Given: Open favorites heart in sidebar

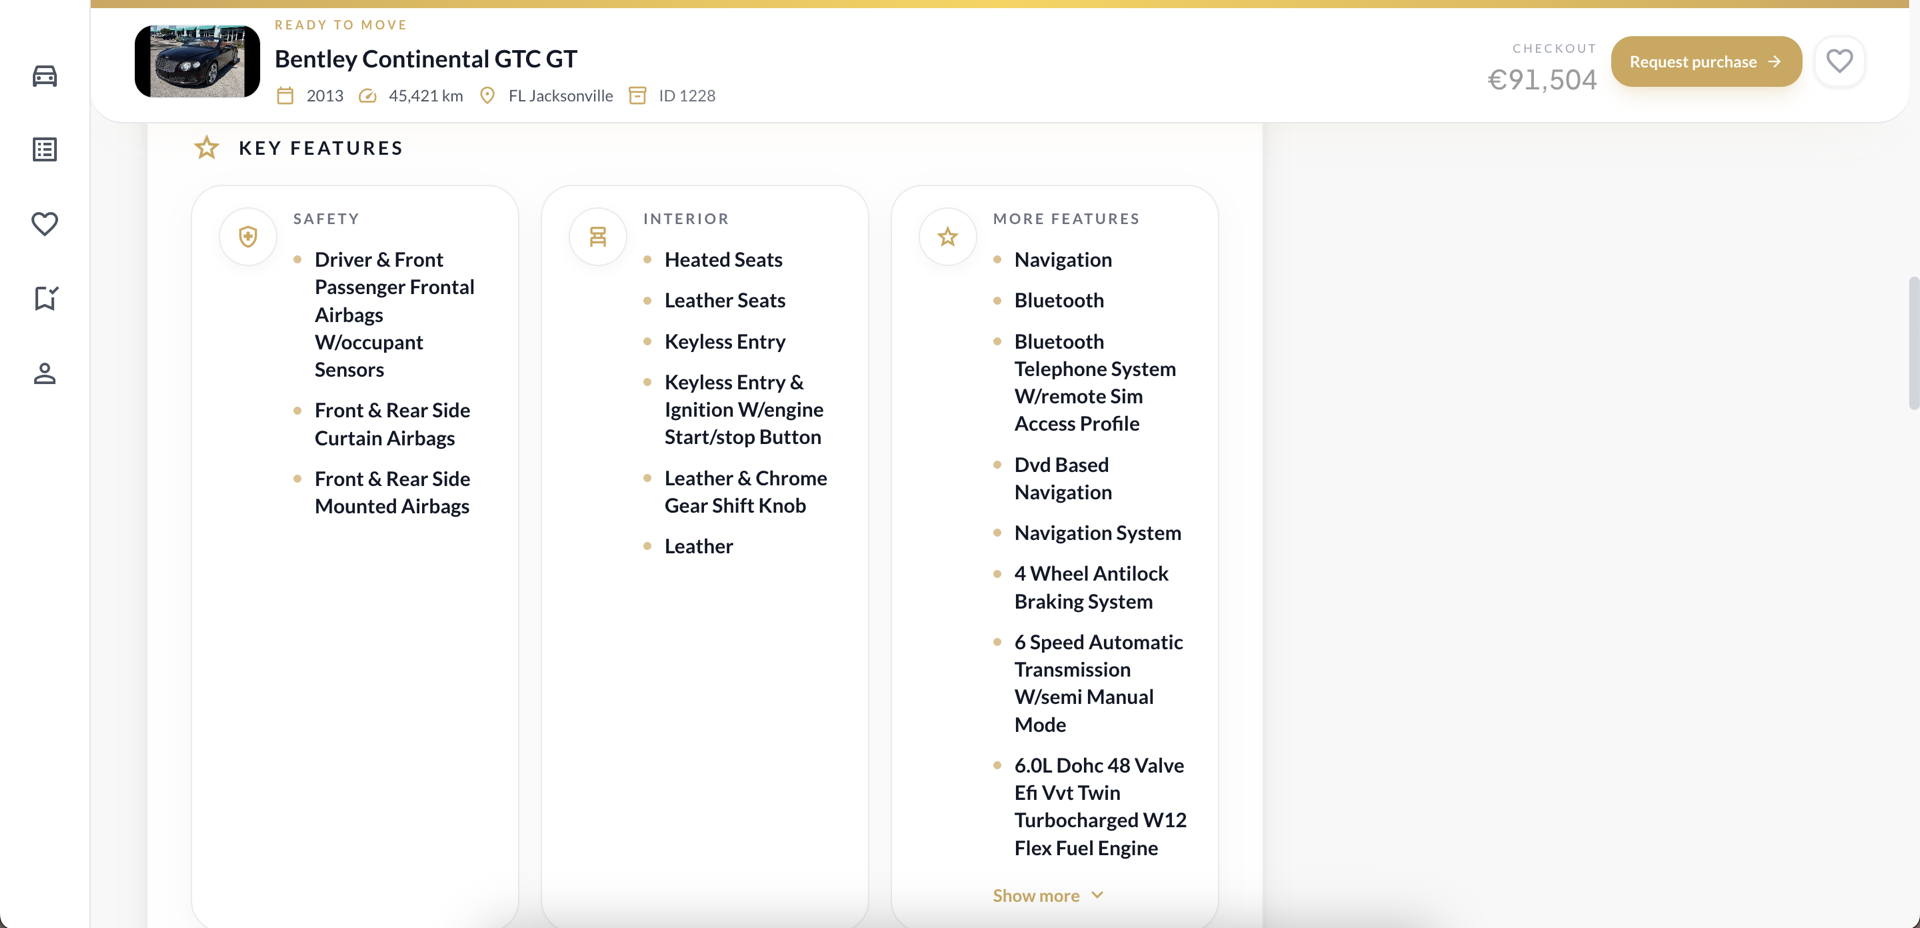Looking at the screenshot, I should tap(44, 224).
